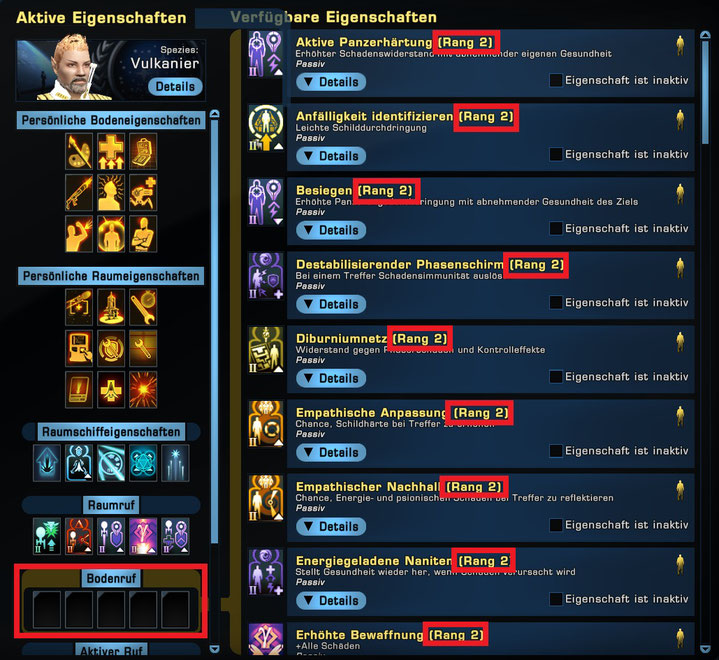Open the Aktive Eigenschaften tab
The width and height of the screenshot is (719, 660).
click(101, 18)
